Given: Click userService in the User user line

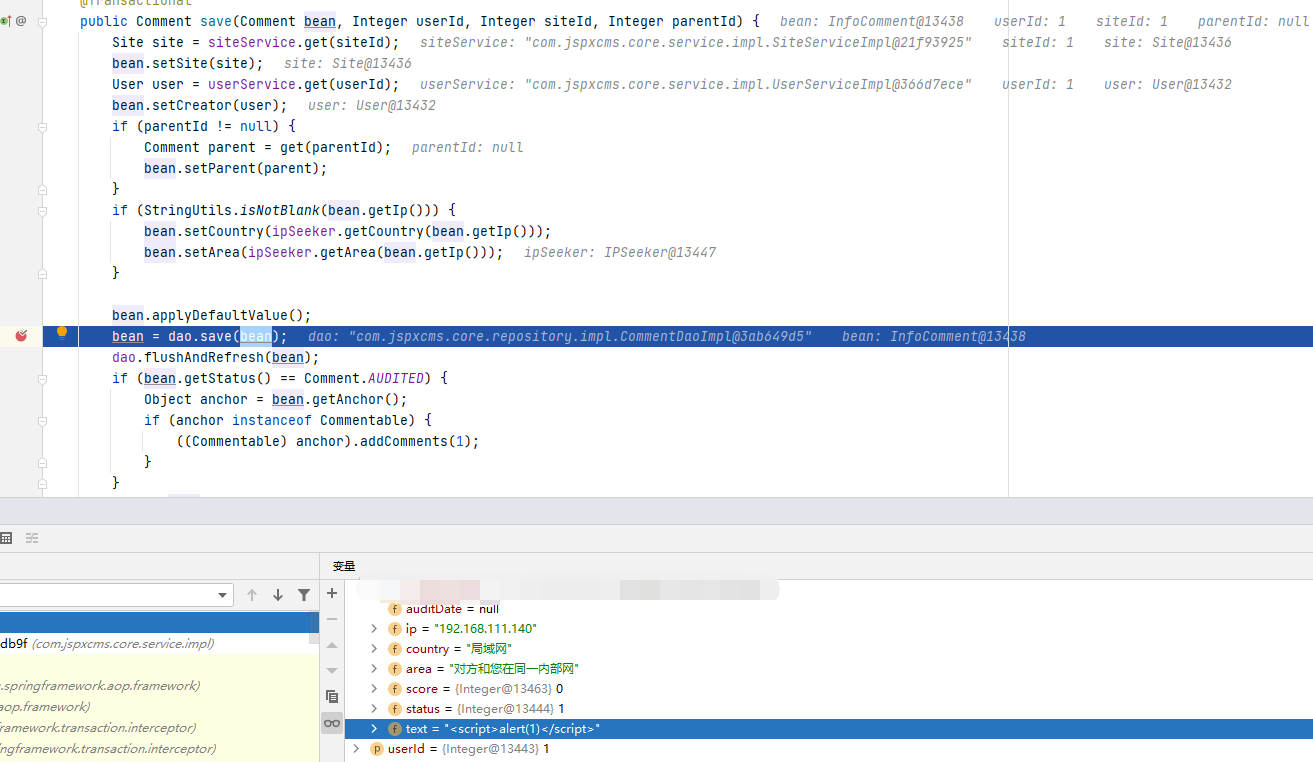Looking at the screenshot, I should 252,84.
